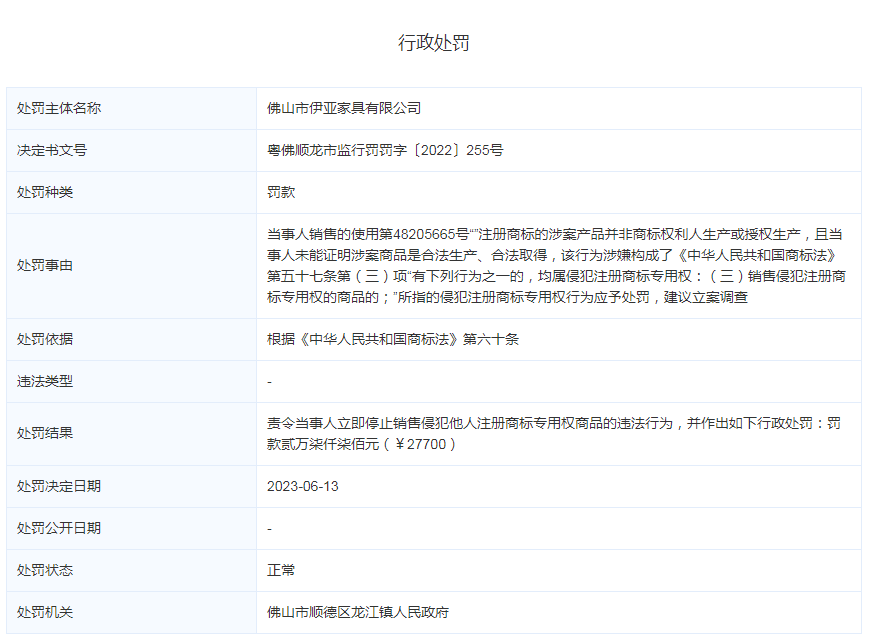
Task: Click penalty result text mentioning ¥27700
Action: pos(553,433)
